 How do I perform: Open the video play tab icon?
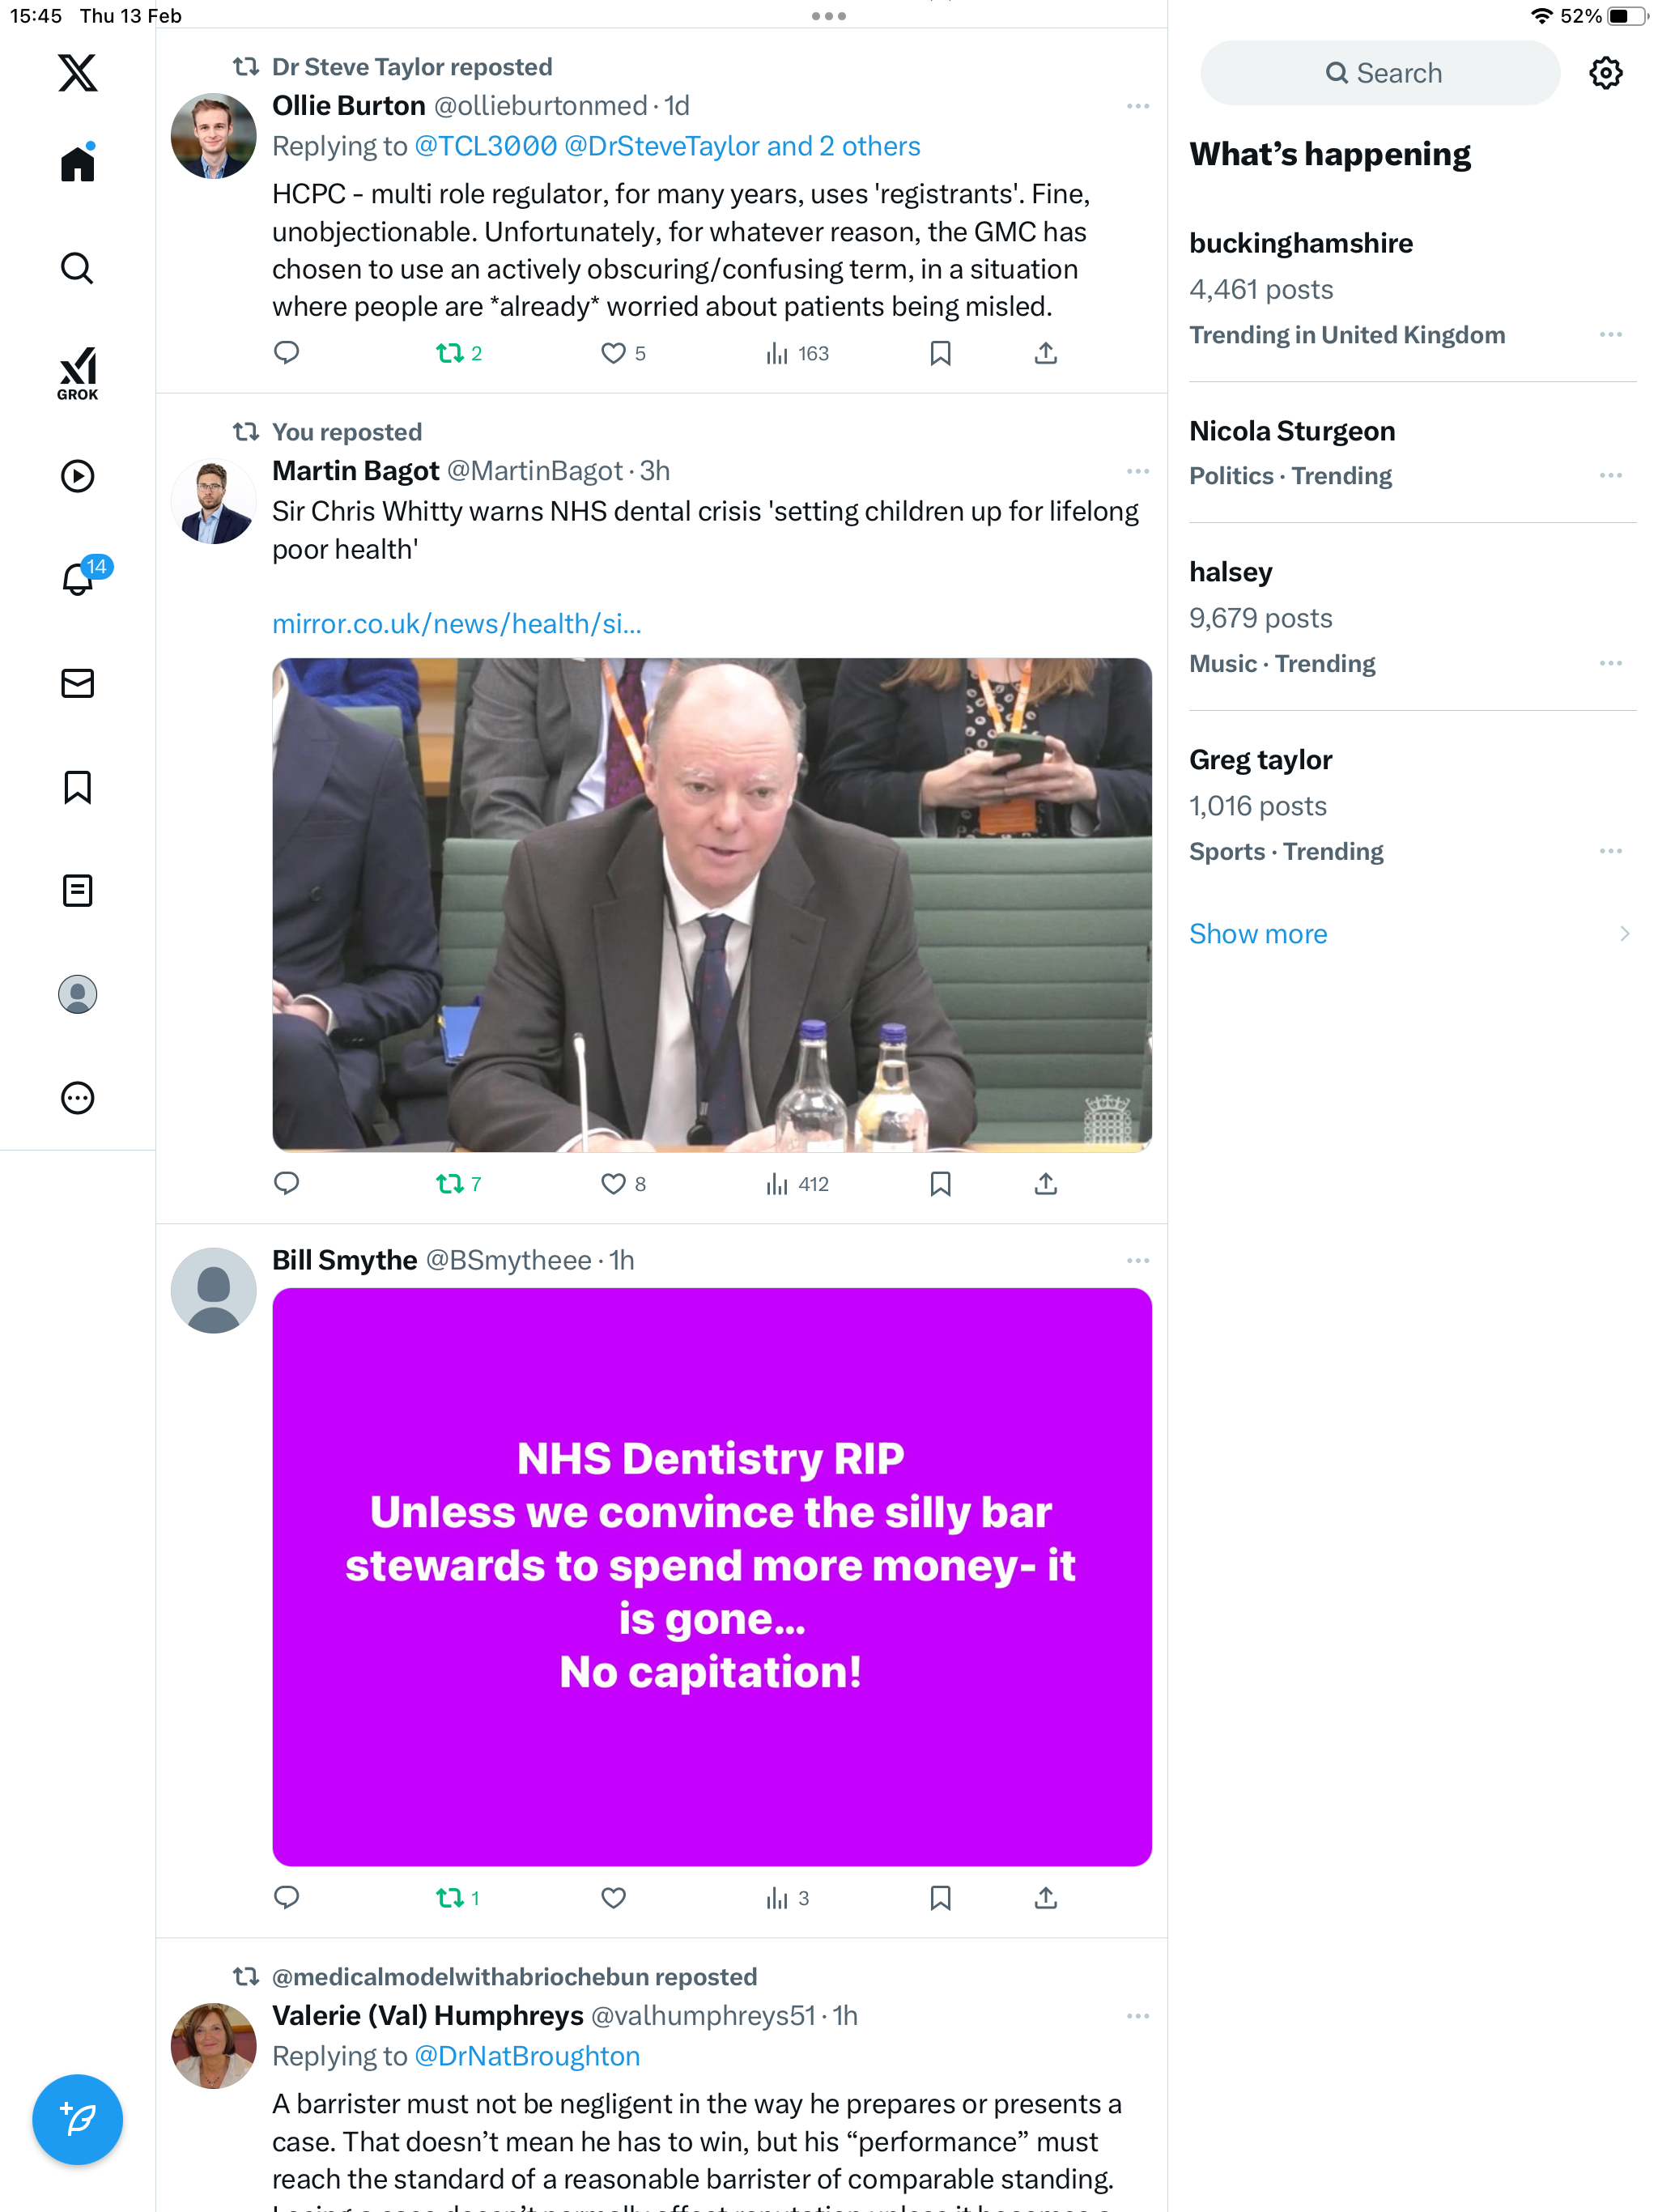point(77,476)
